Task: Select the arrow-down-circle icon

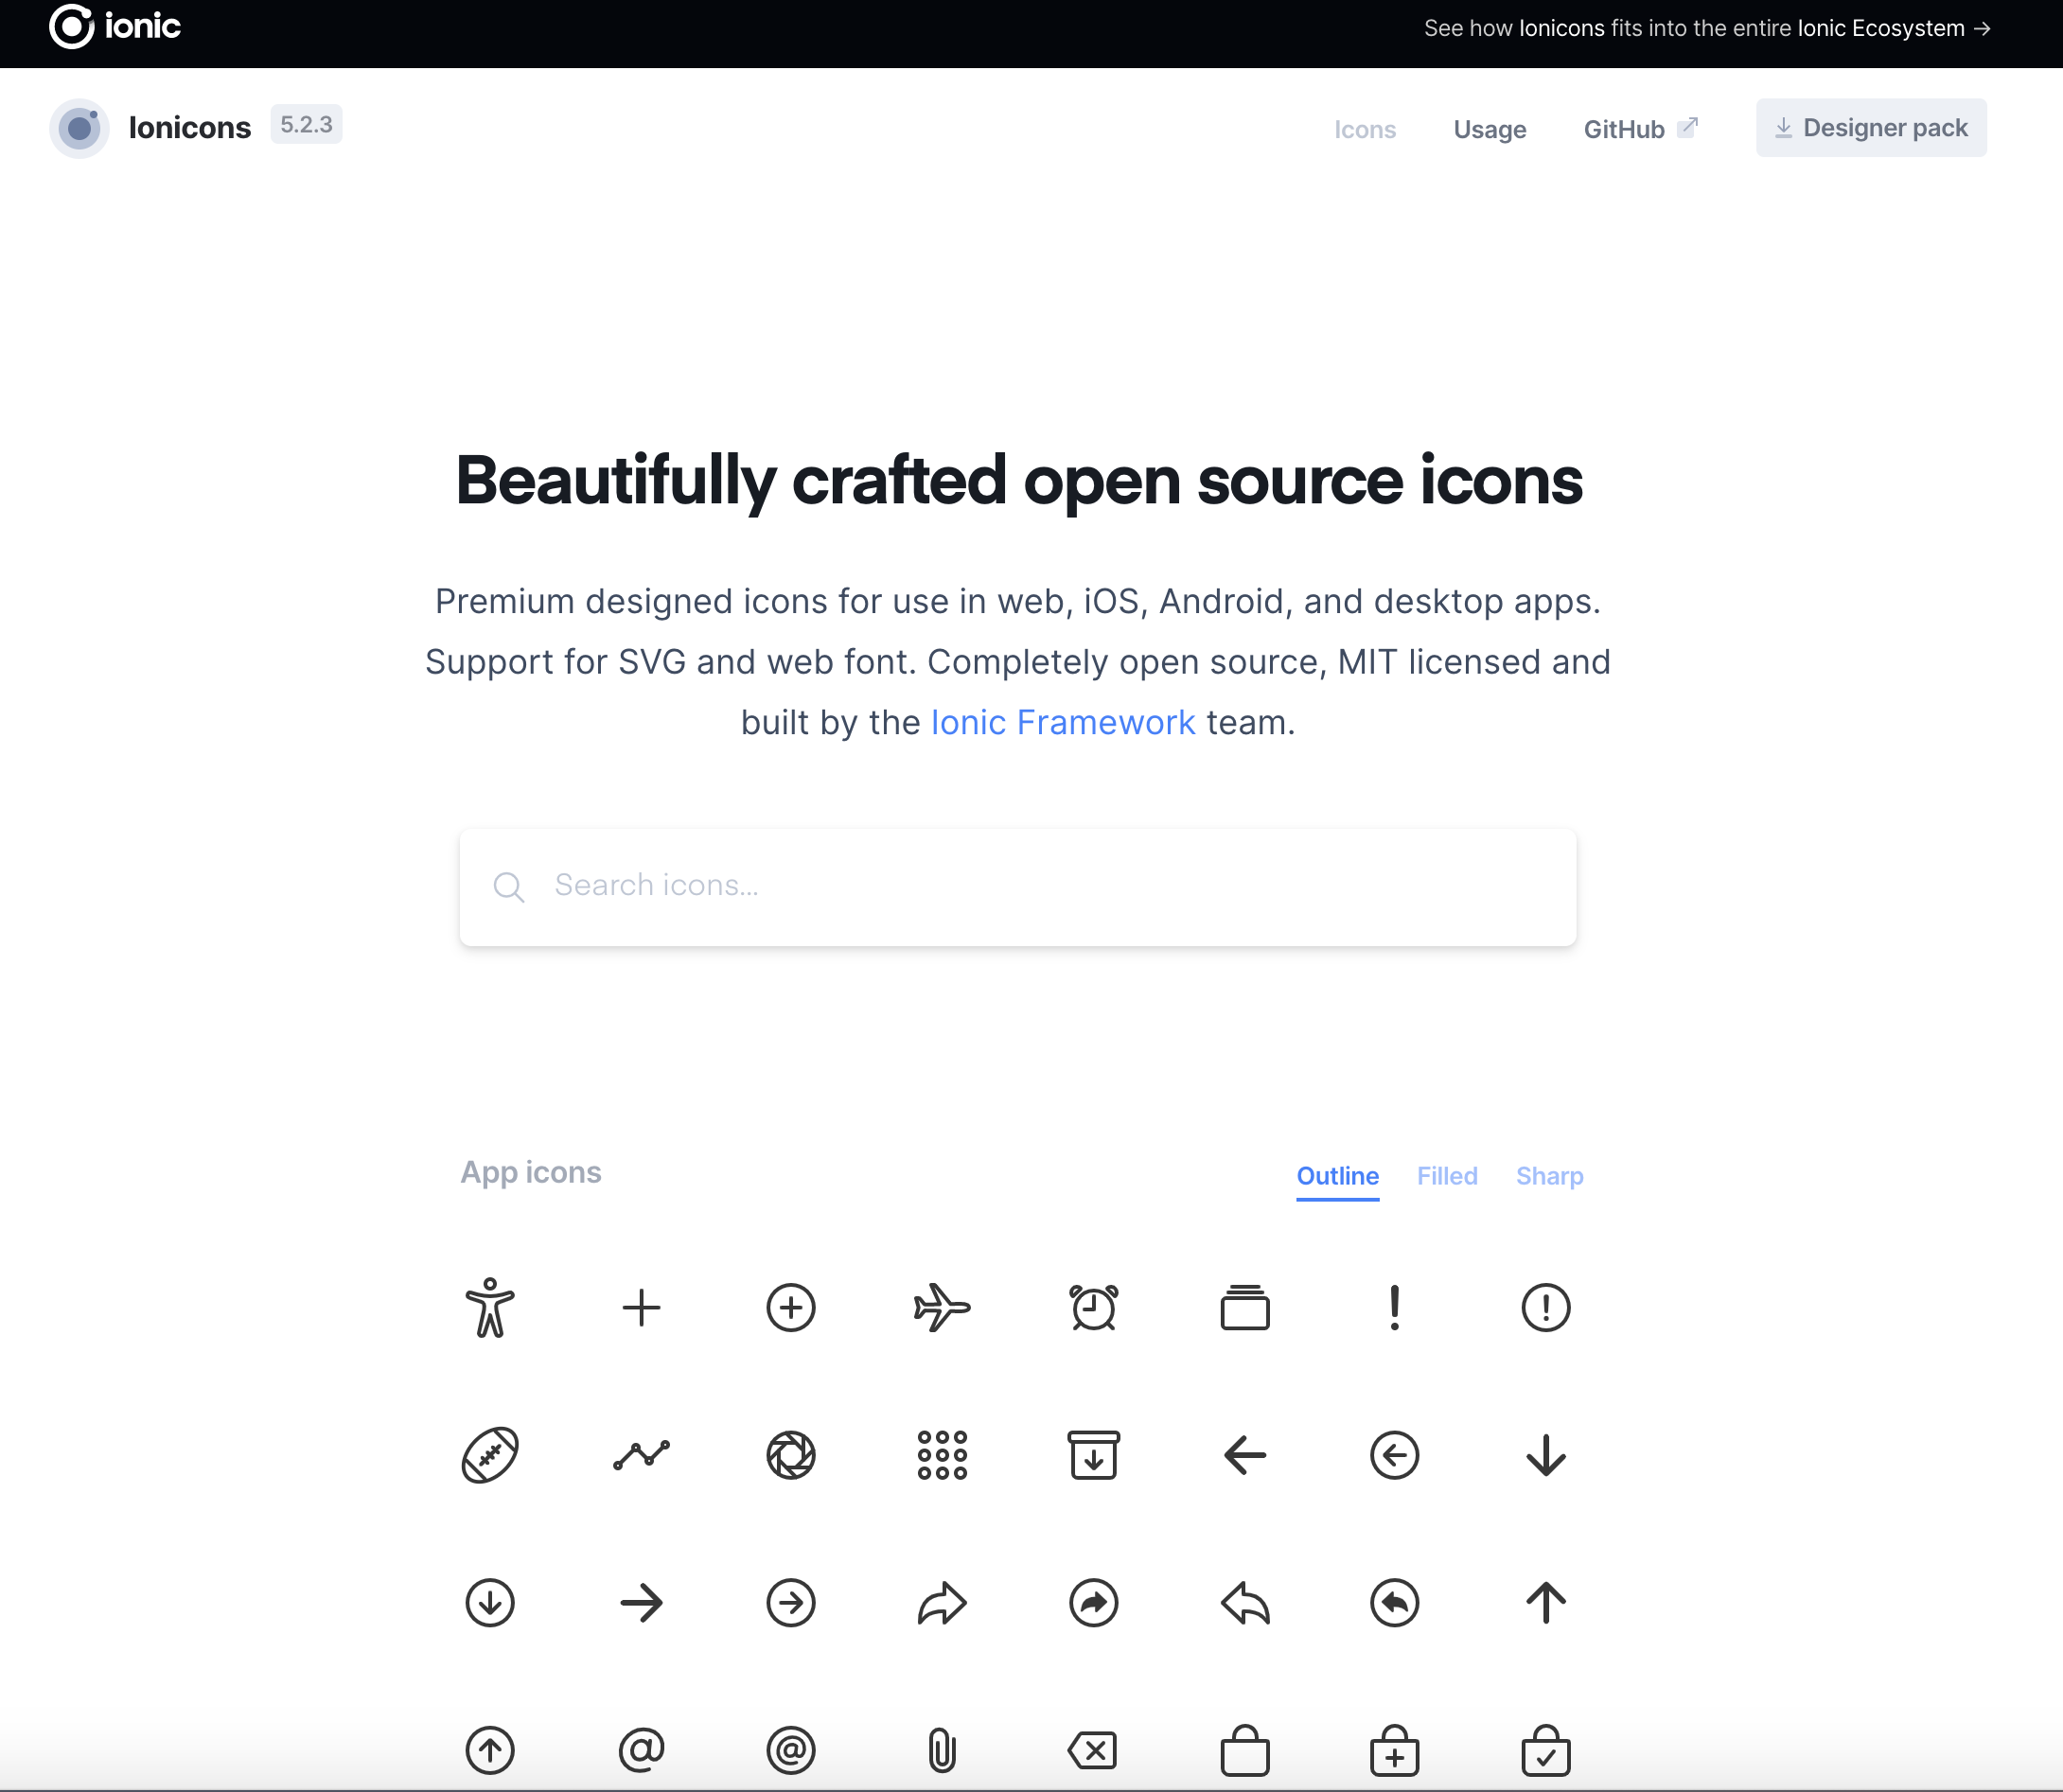Action: [x=490, y=1603]
